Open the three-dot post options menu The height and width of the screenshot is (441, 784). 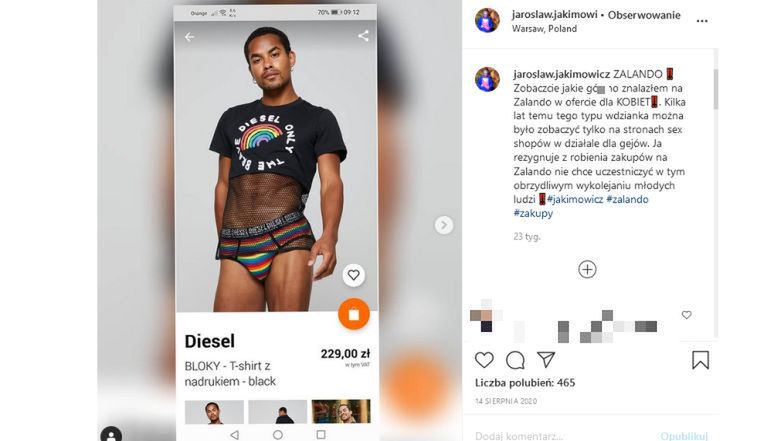coord(702,21)
